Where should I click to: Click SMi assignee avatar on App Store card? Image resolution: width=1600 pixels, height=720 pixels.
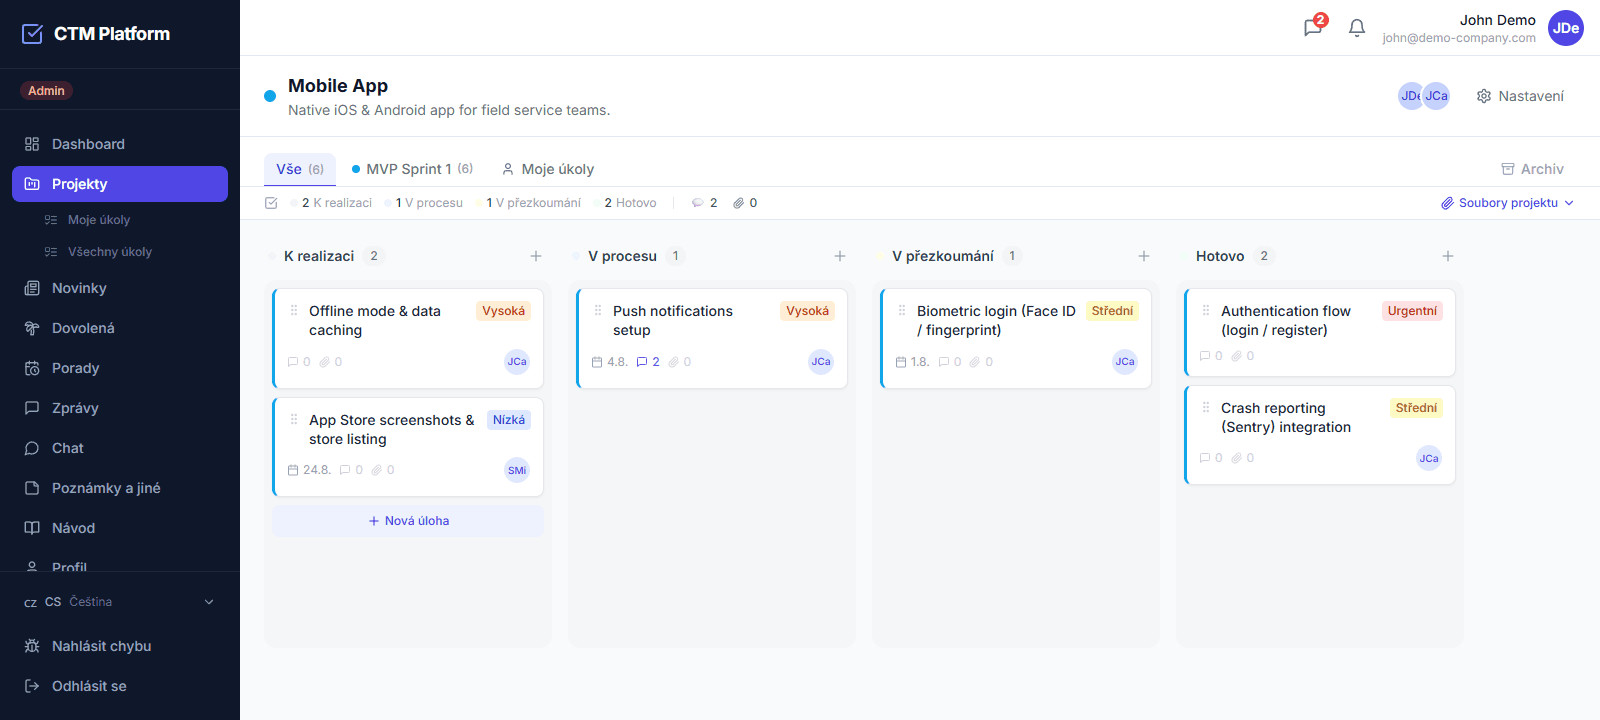[x=517, y=470]
